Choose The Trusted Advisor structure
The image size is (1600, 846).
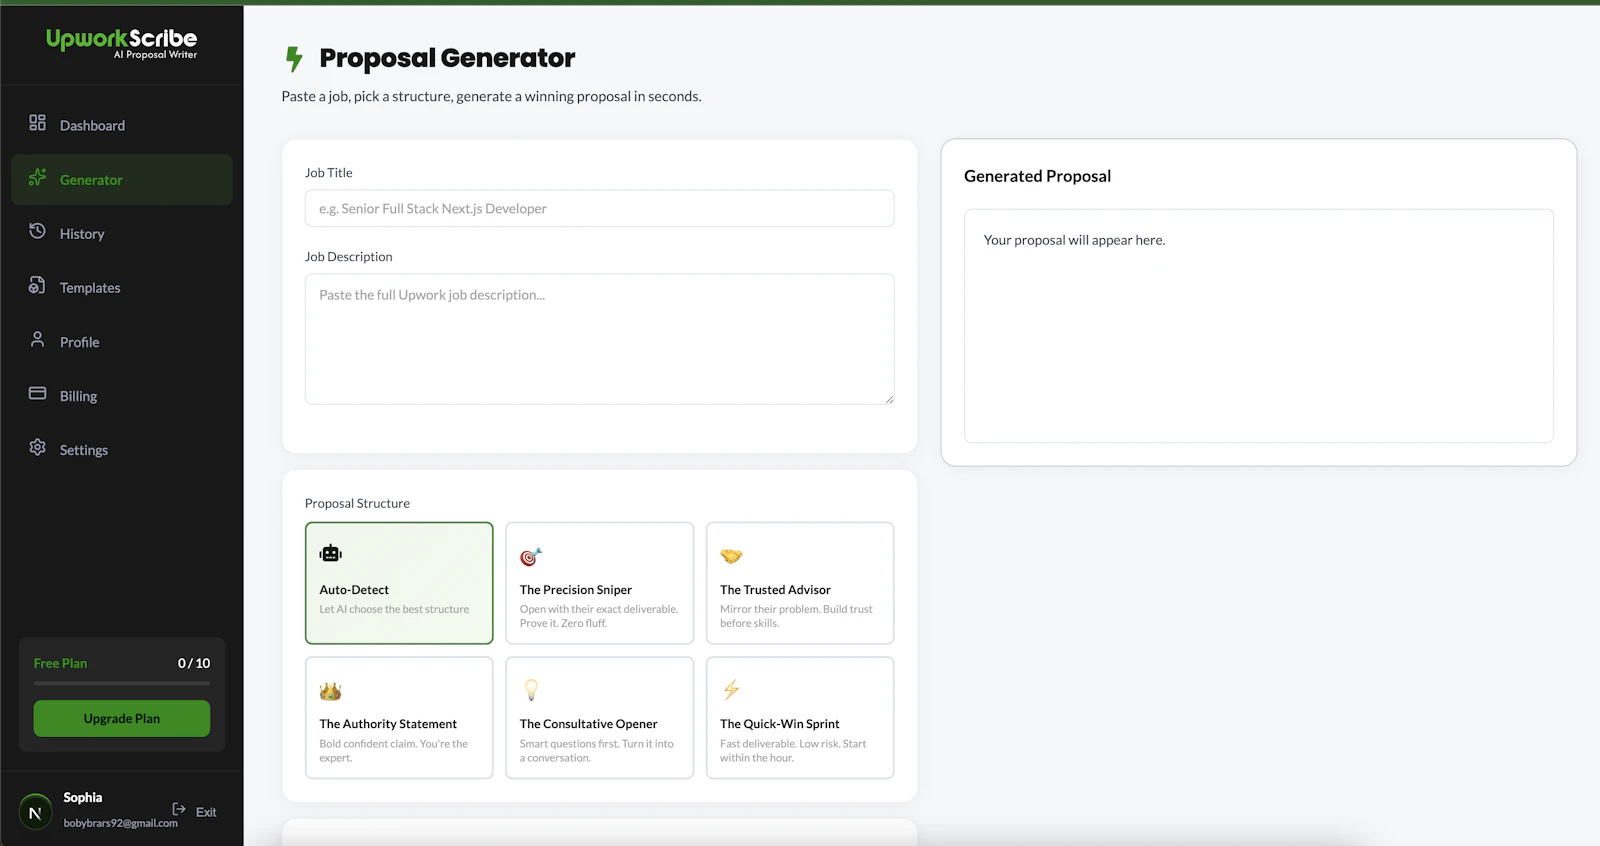click(x=800, y=583)
